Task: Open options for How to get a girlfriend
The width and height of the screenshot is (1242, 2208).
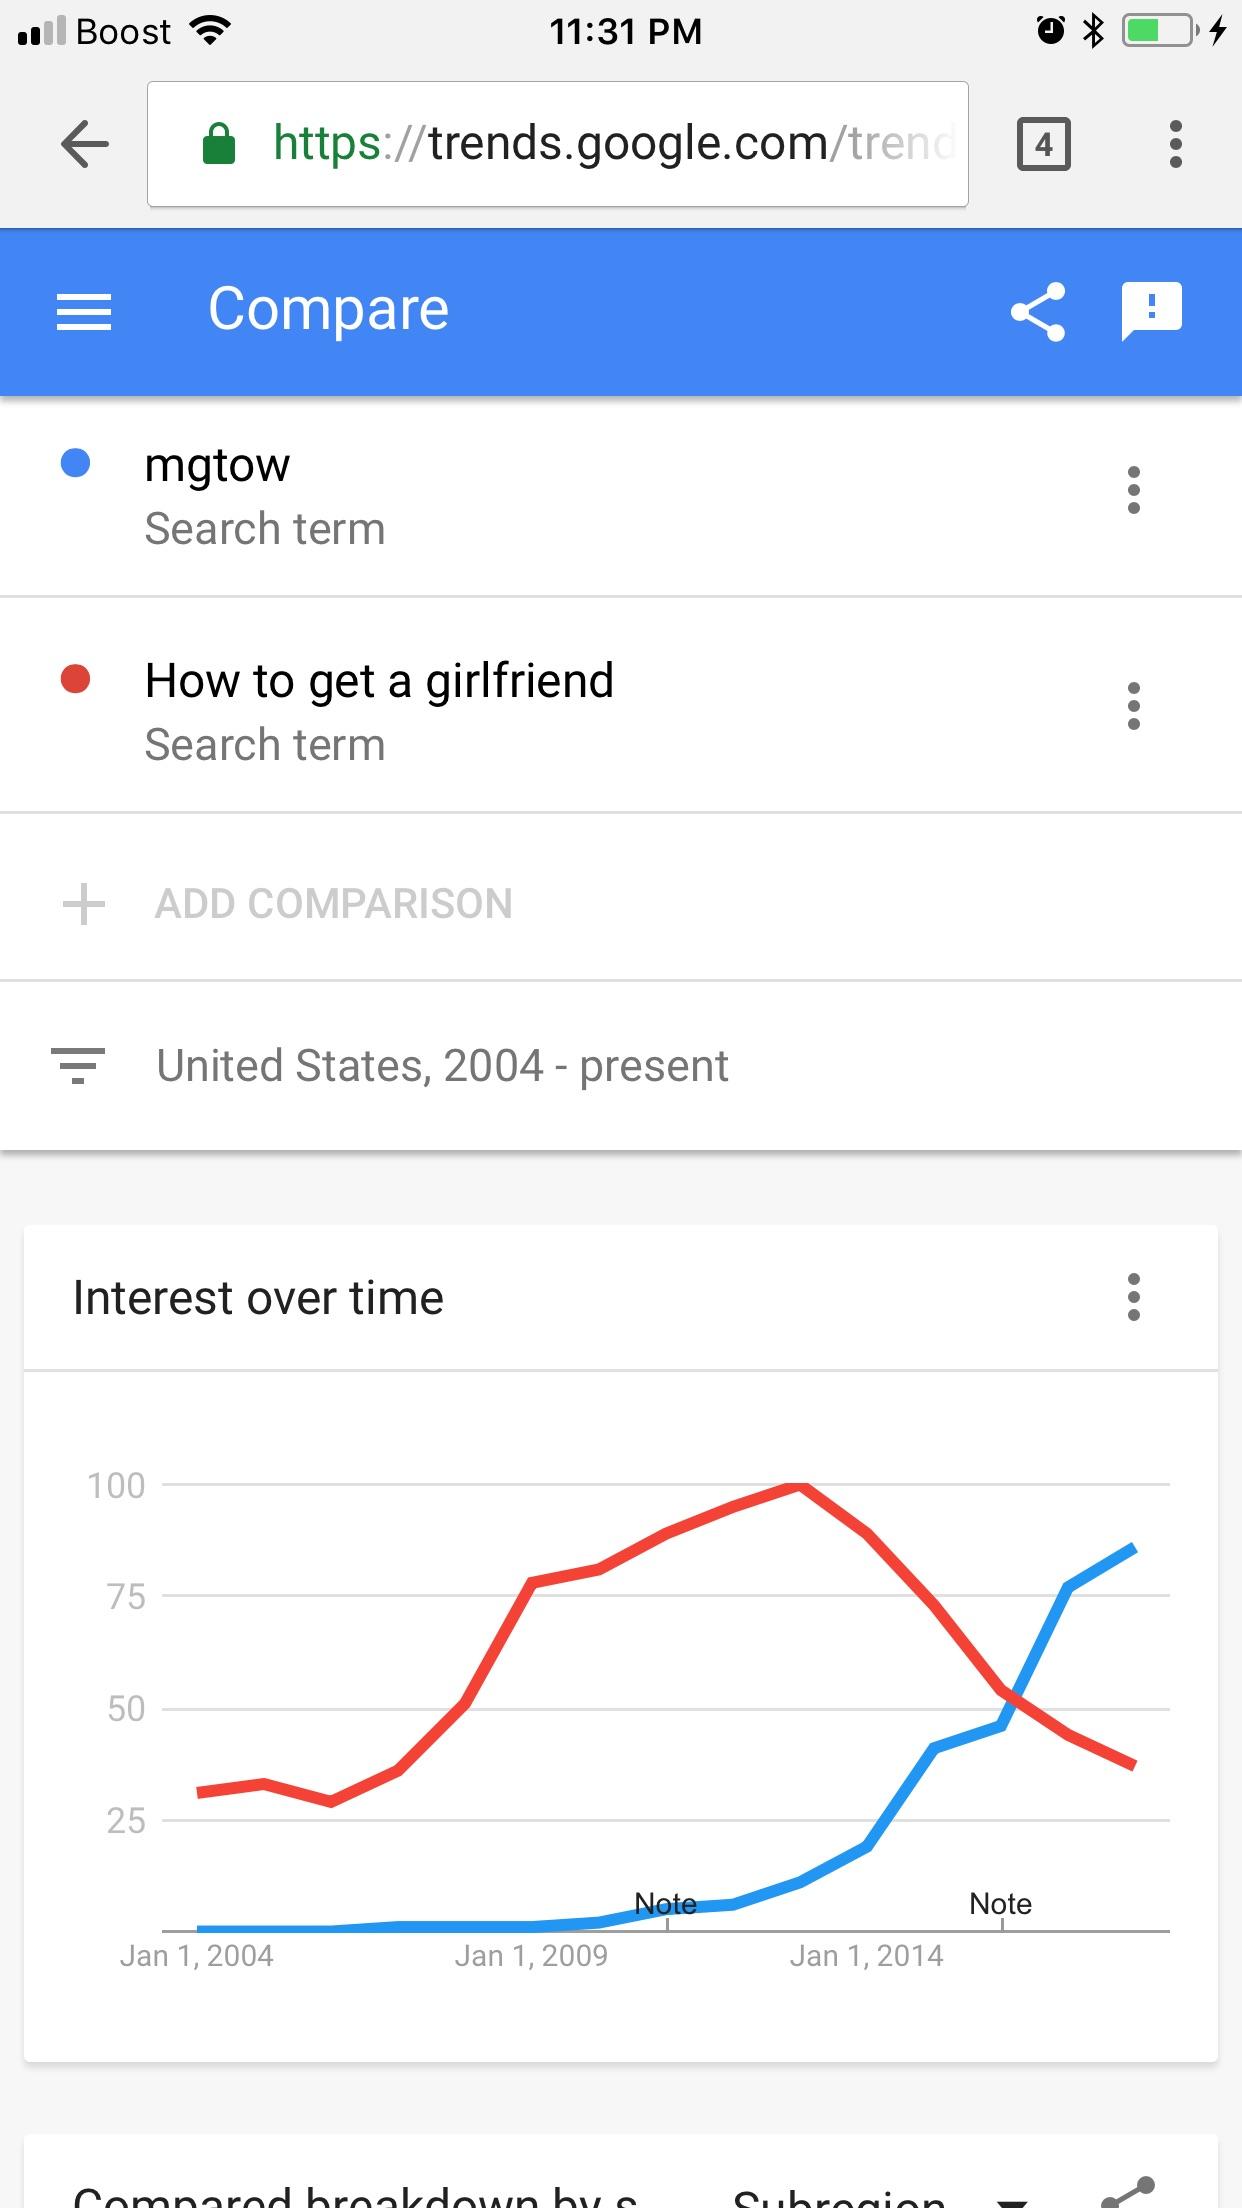Action: pos(1133,706)
